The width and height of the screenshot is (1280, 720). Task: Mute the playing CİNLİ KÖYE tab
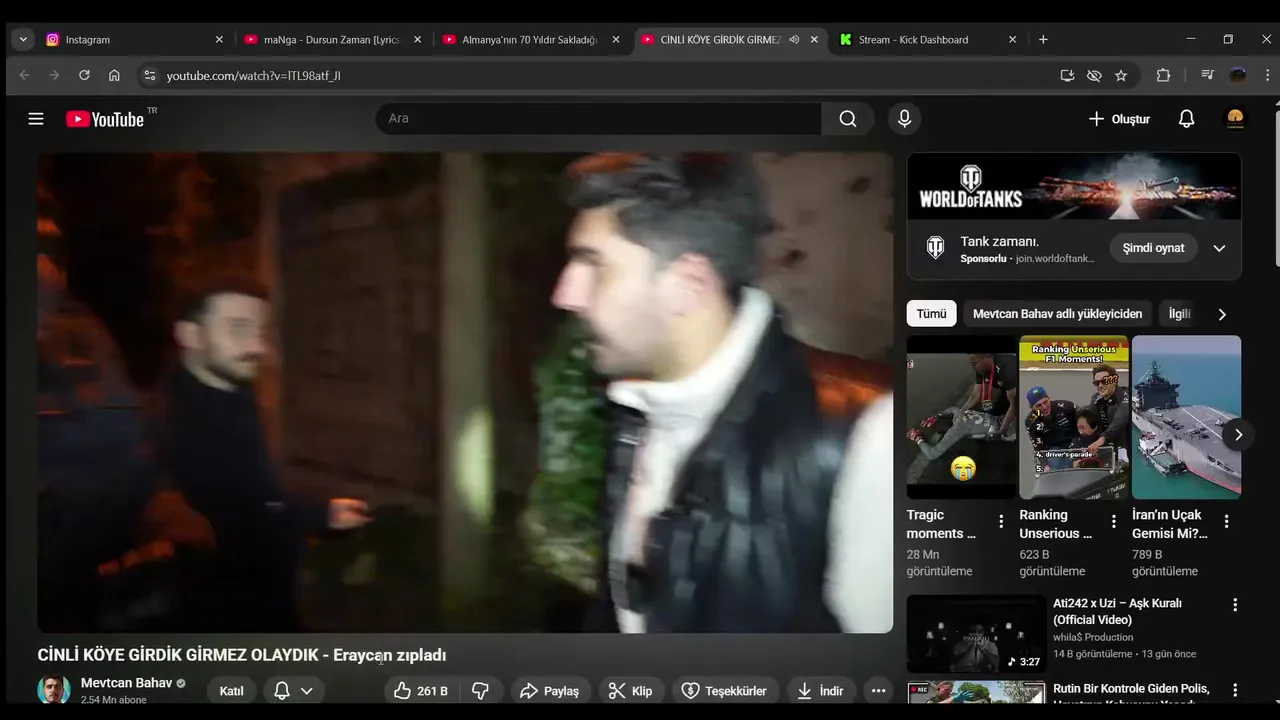pos(794,40)
